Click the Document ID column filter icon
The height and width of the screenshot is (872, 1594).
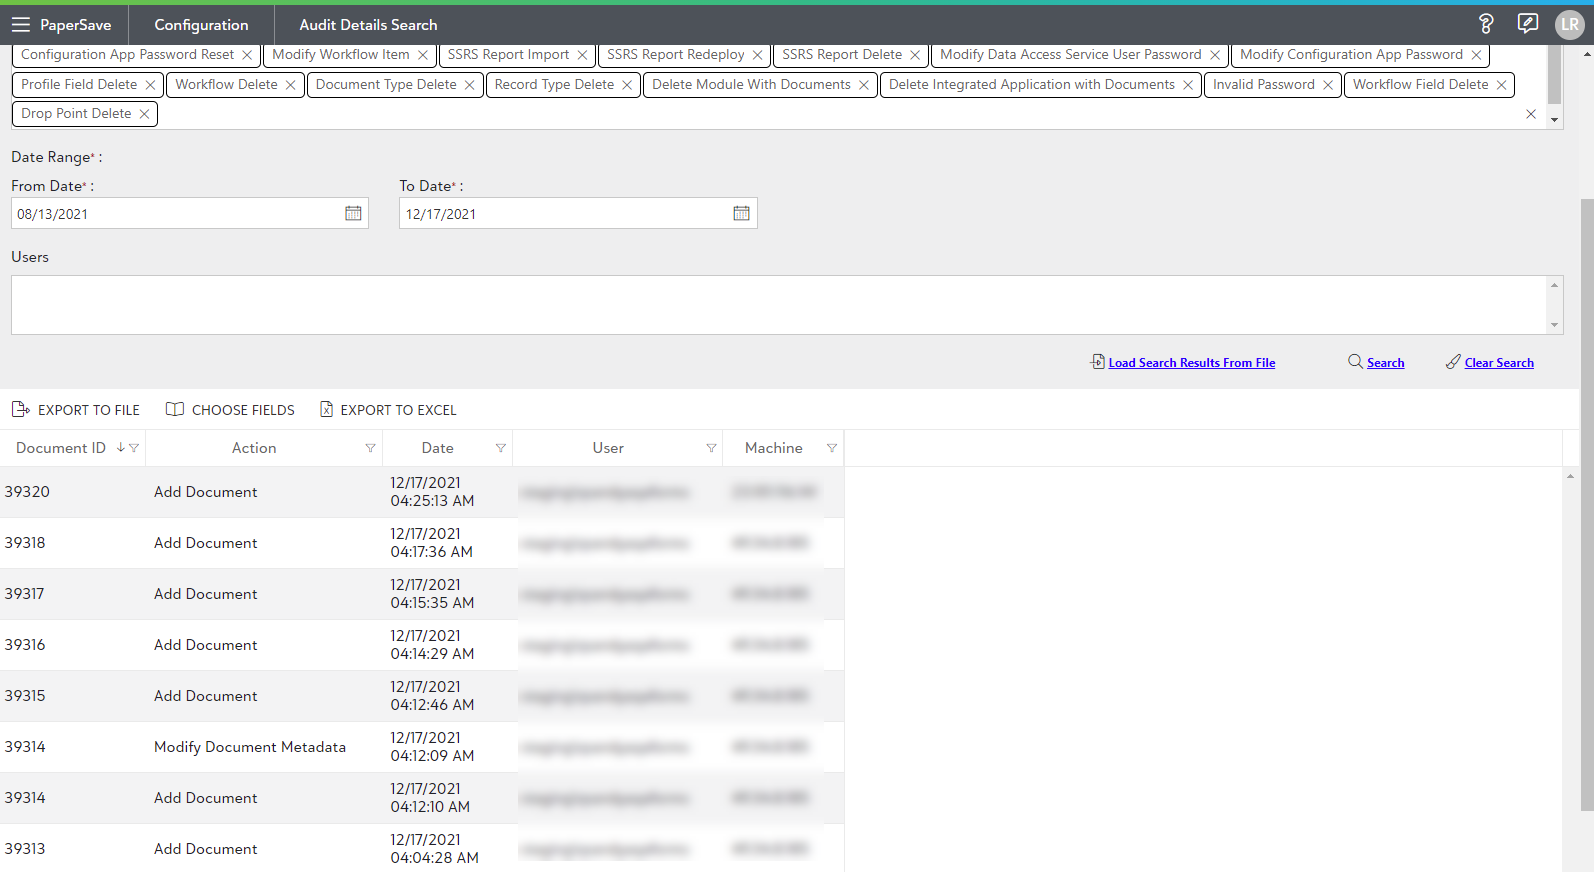[x=134, y=448]
